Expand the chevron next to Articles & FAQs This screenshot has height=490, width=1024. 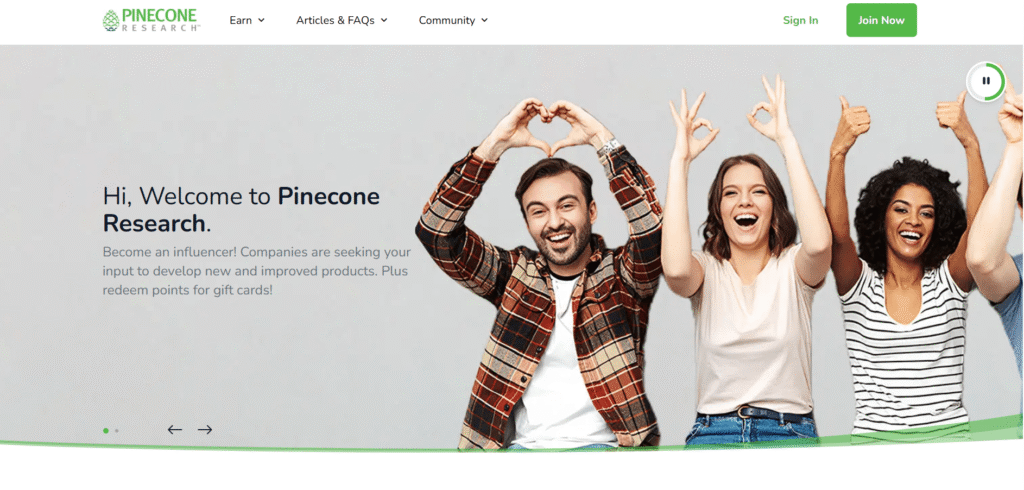(x=384, y=20)
